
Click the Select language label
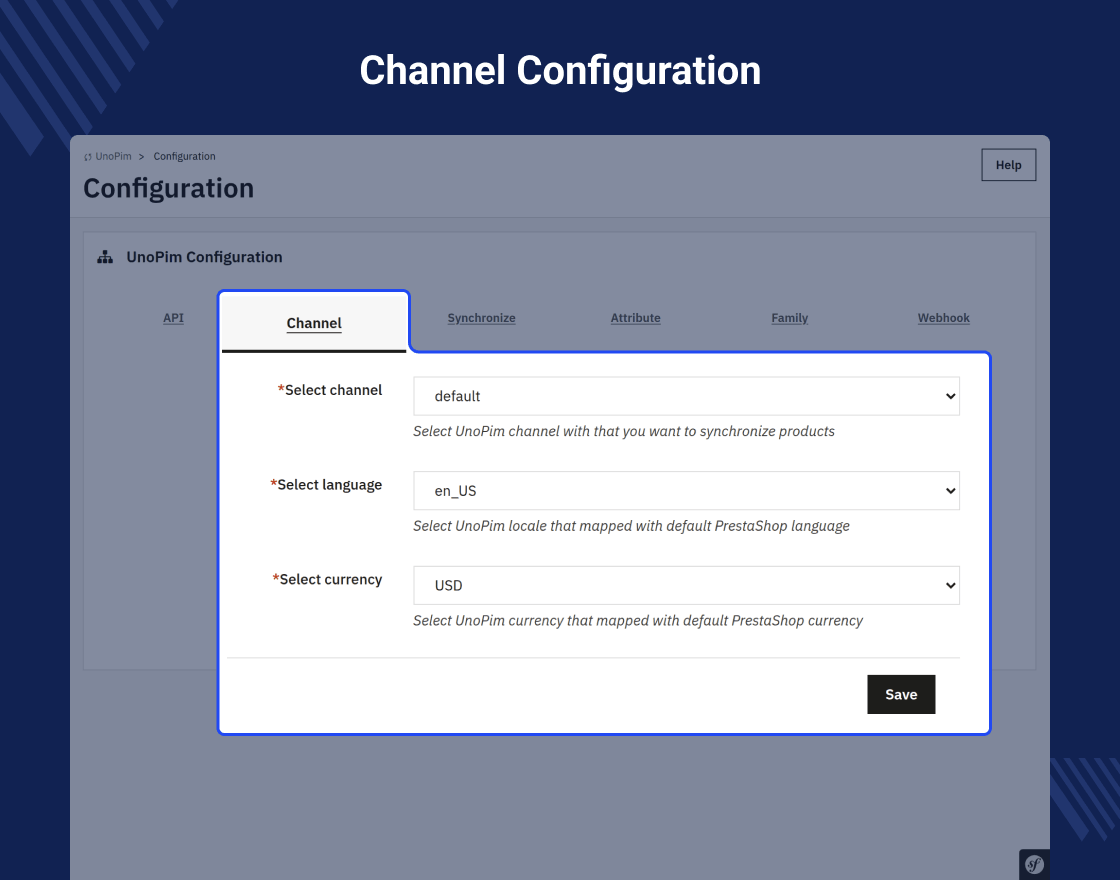coord(326,485)
